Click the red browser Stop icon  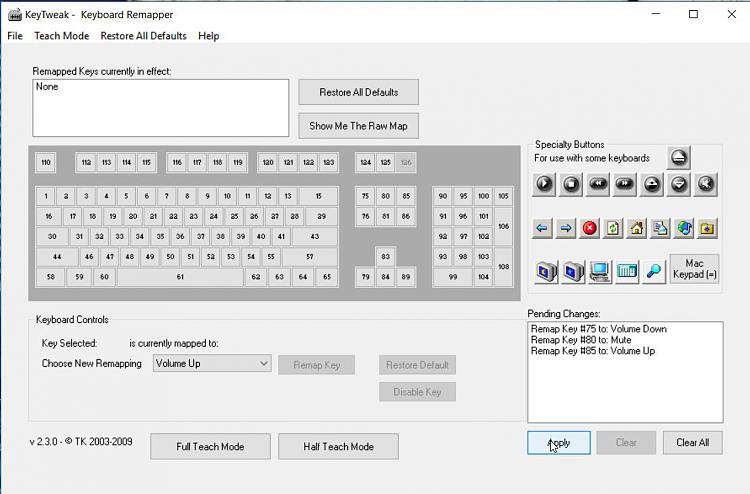(589, 228)
